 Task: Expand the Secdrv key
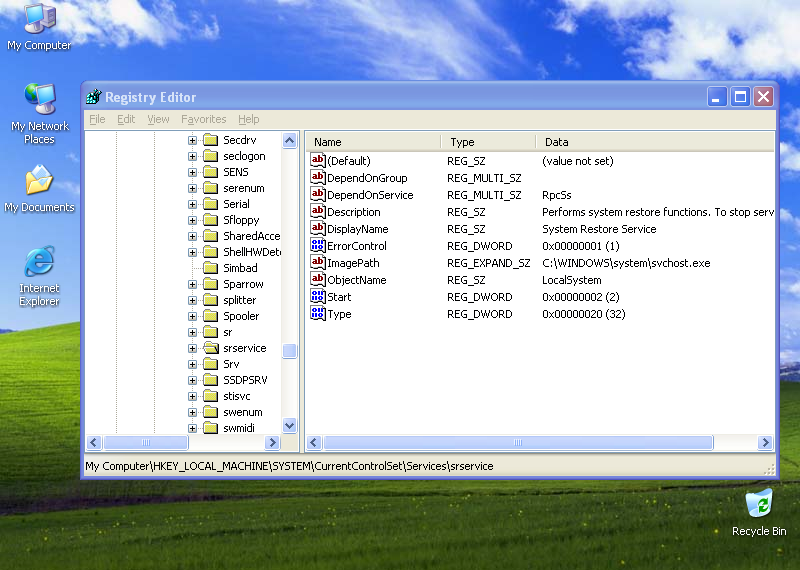192,140
